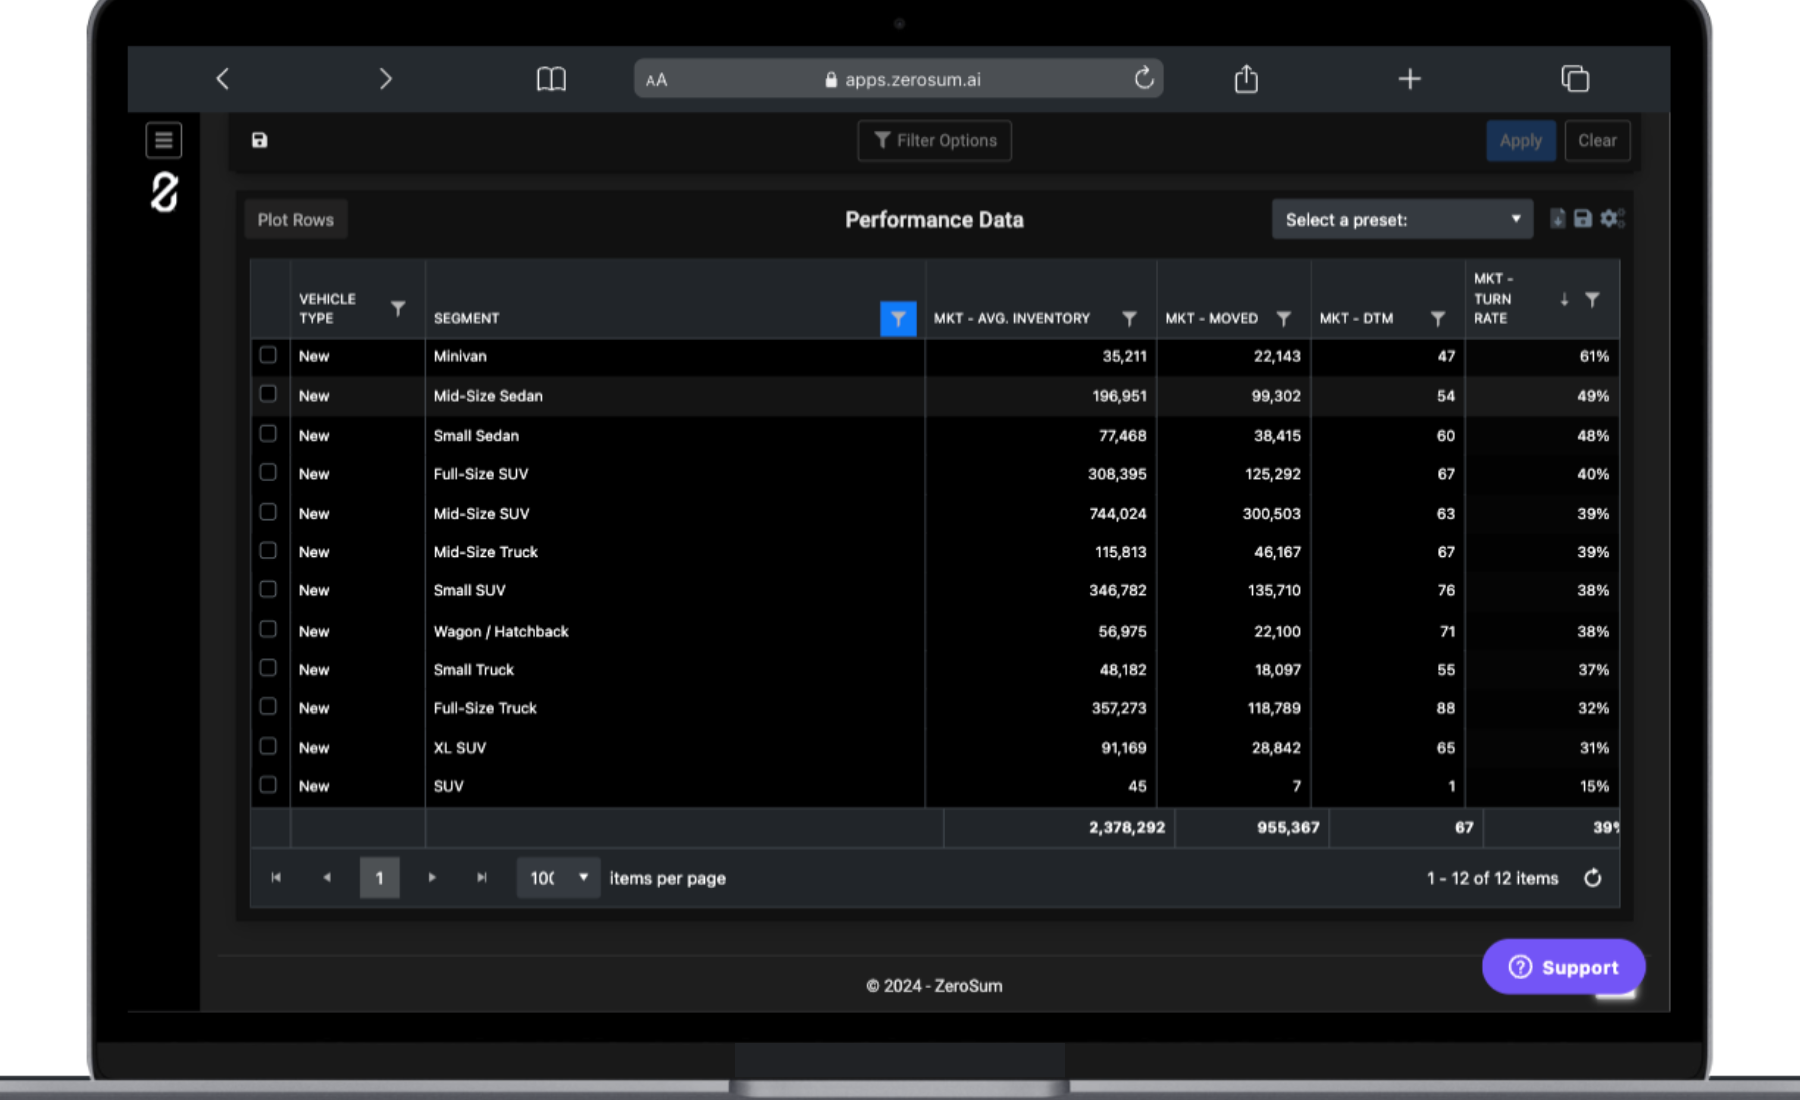Open the hamburger sidebar menu
Viewport: 1800px width, 1100px height.
click(x=164, y=140)
